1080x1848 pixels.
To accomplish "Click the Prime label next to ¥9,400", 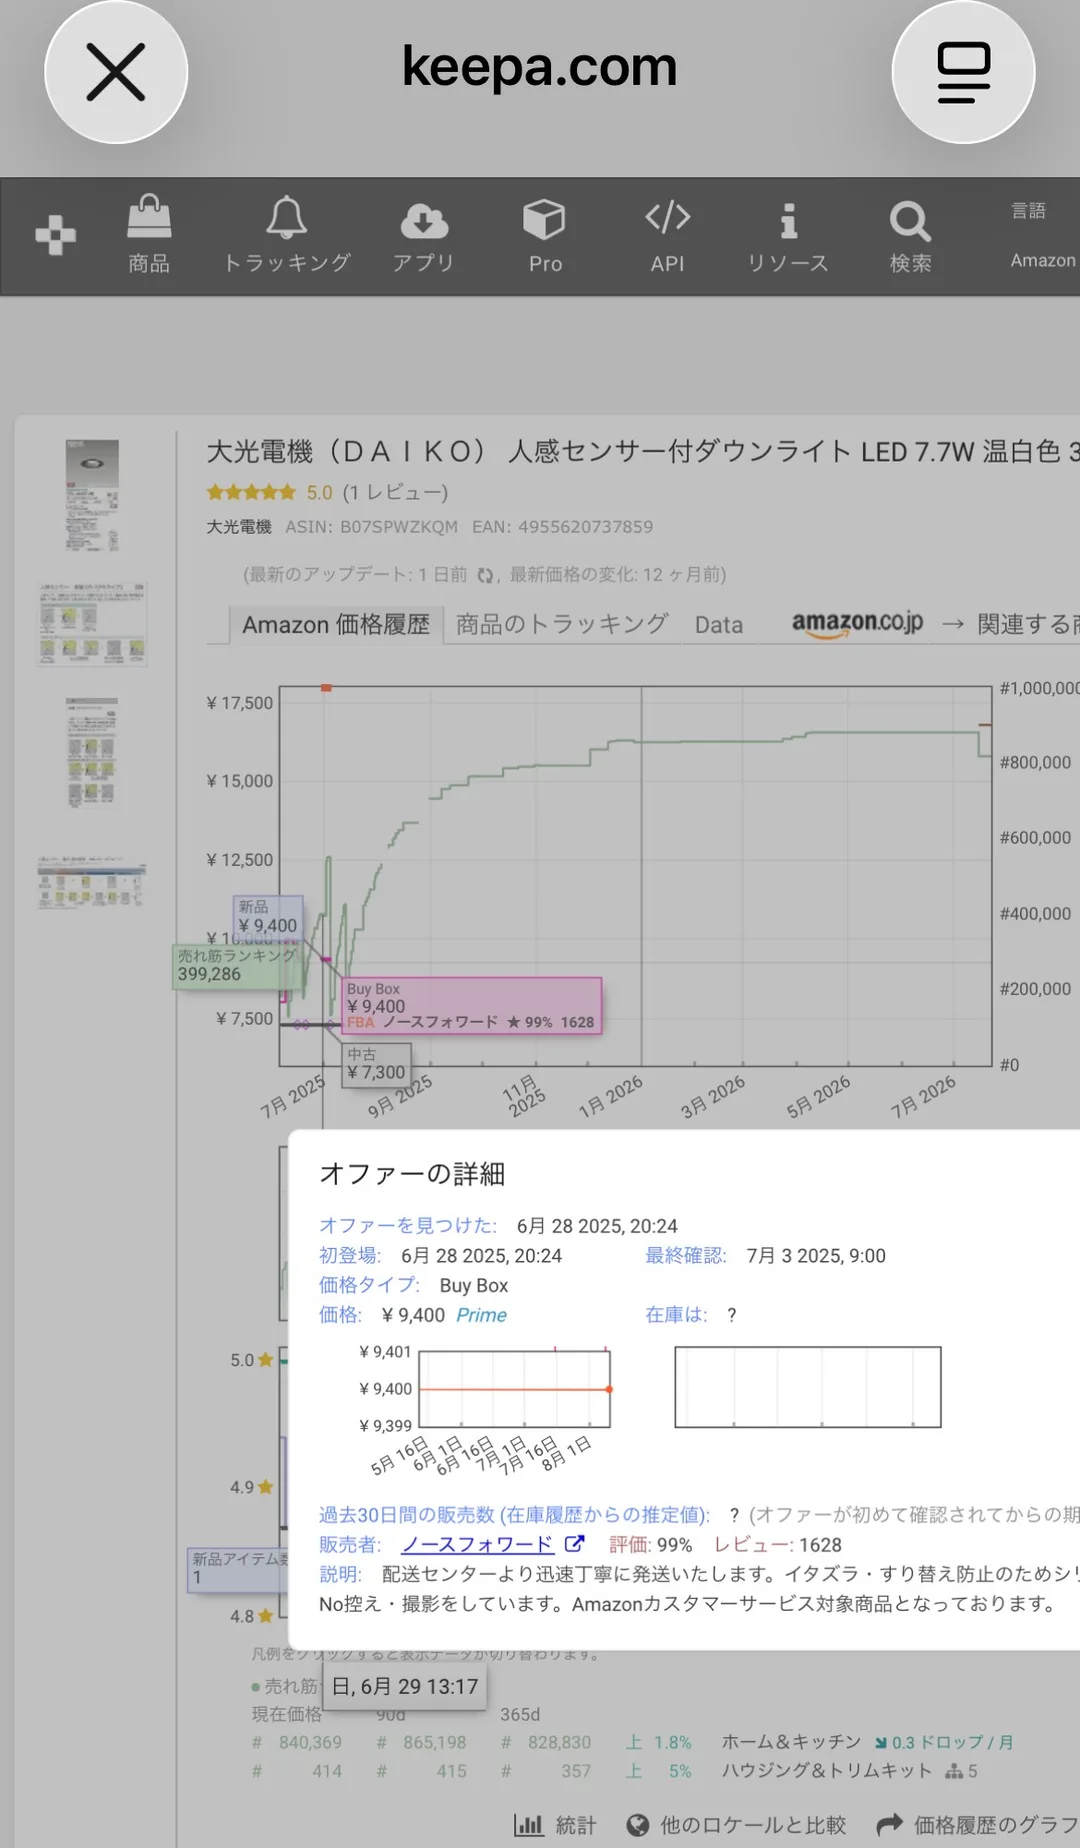I will click(481, 1315).
